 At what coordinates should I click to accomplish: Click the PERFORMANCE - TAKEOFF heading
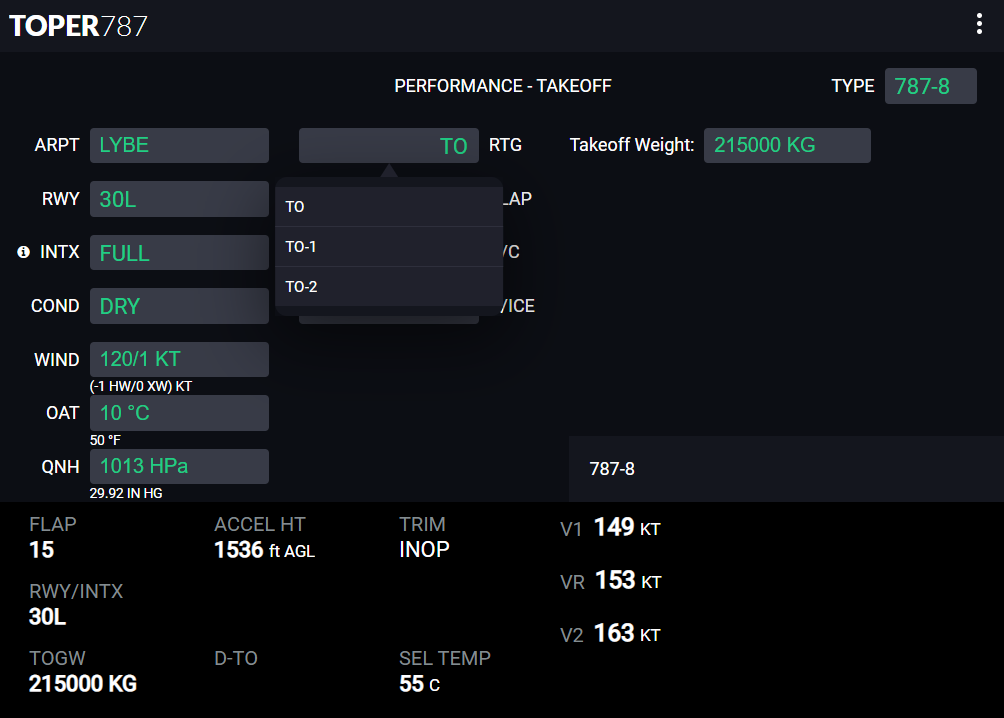(x=503, y=86)
